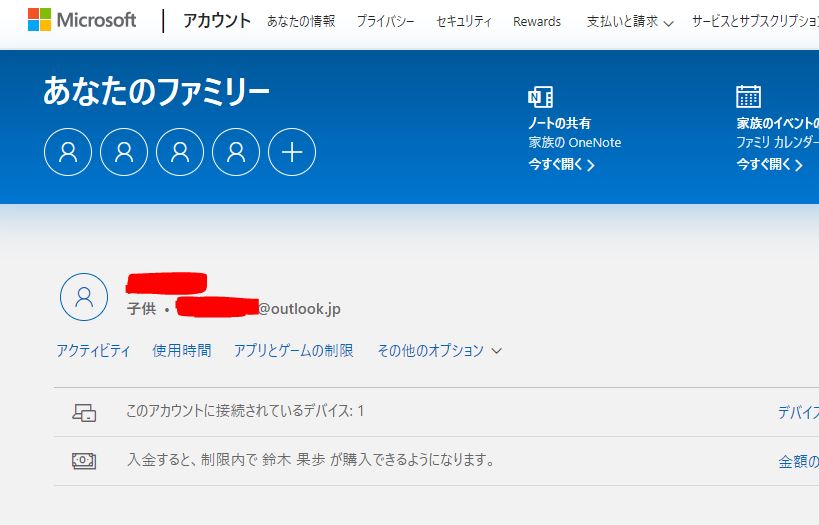This screenshot has height=525, width=819.
Task: Click the family calendar icon
Action: [748, 96]
